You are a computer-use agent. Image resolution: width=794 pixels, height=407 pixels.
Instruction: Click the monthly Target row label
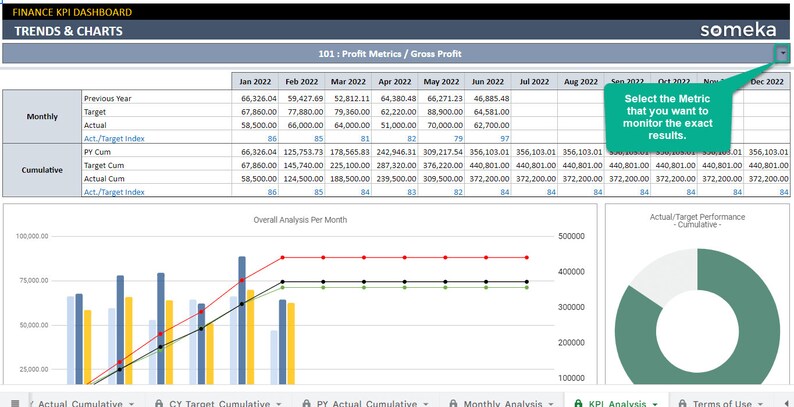95,111
